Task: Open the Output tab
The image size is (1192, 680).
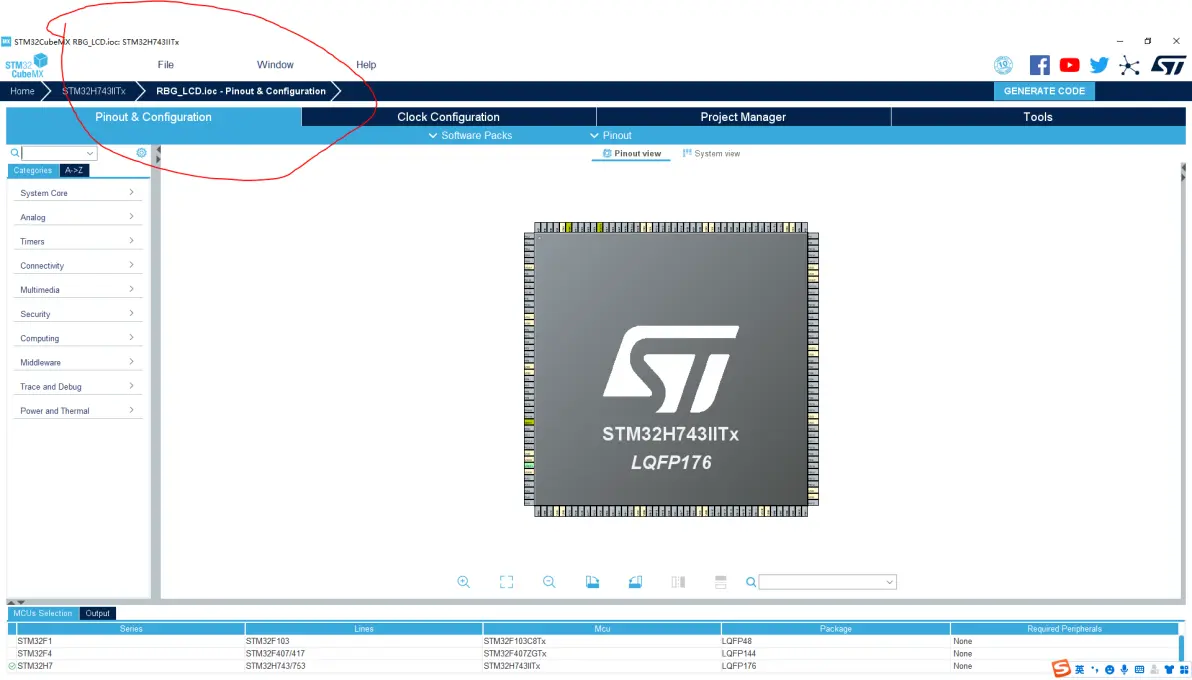Action: coord(97,613)
